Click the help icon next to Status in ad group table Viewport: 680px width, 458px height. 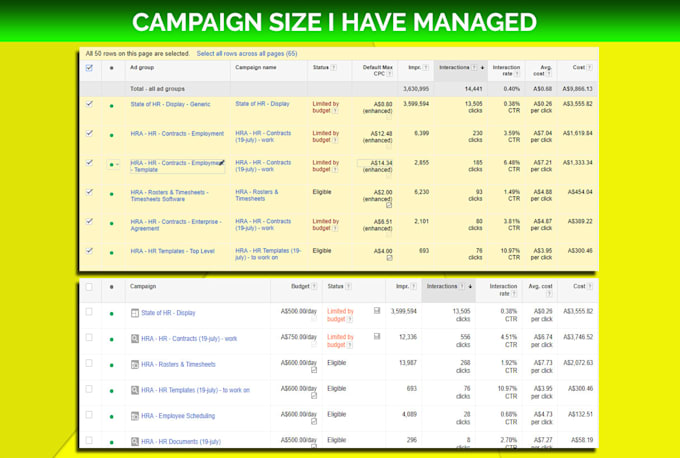(333, 67)
